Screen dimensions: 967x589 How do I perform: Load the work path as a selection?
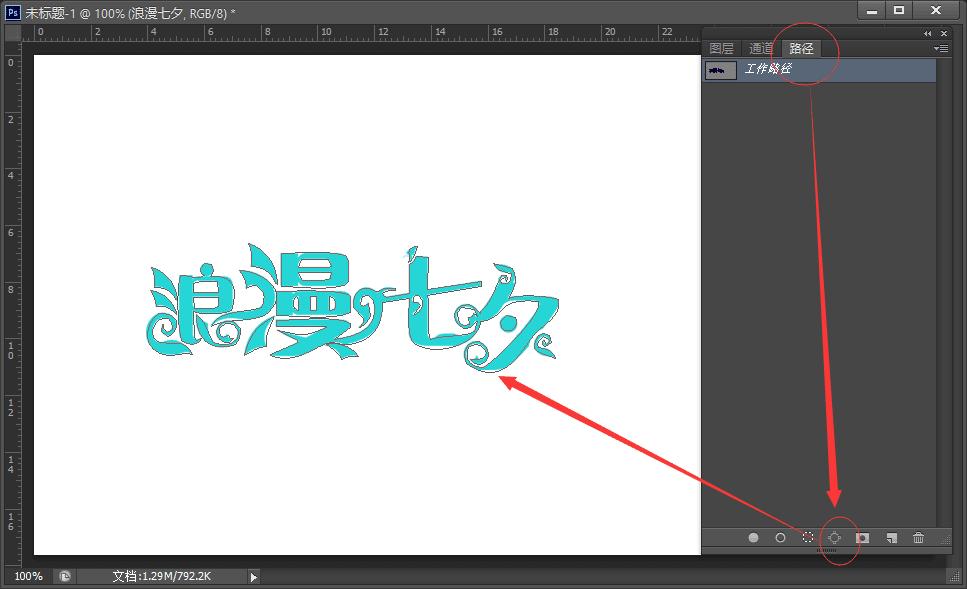pyautogui.click(x=808, y=537)
